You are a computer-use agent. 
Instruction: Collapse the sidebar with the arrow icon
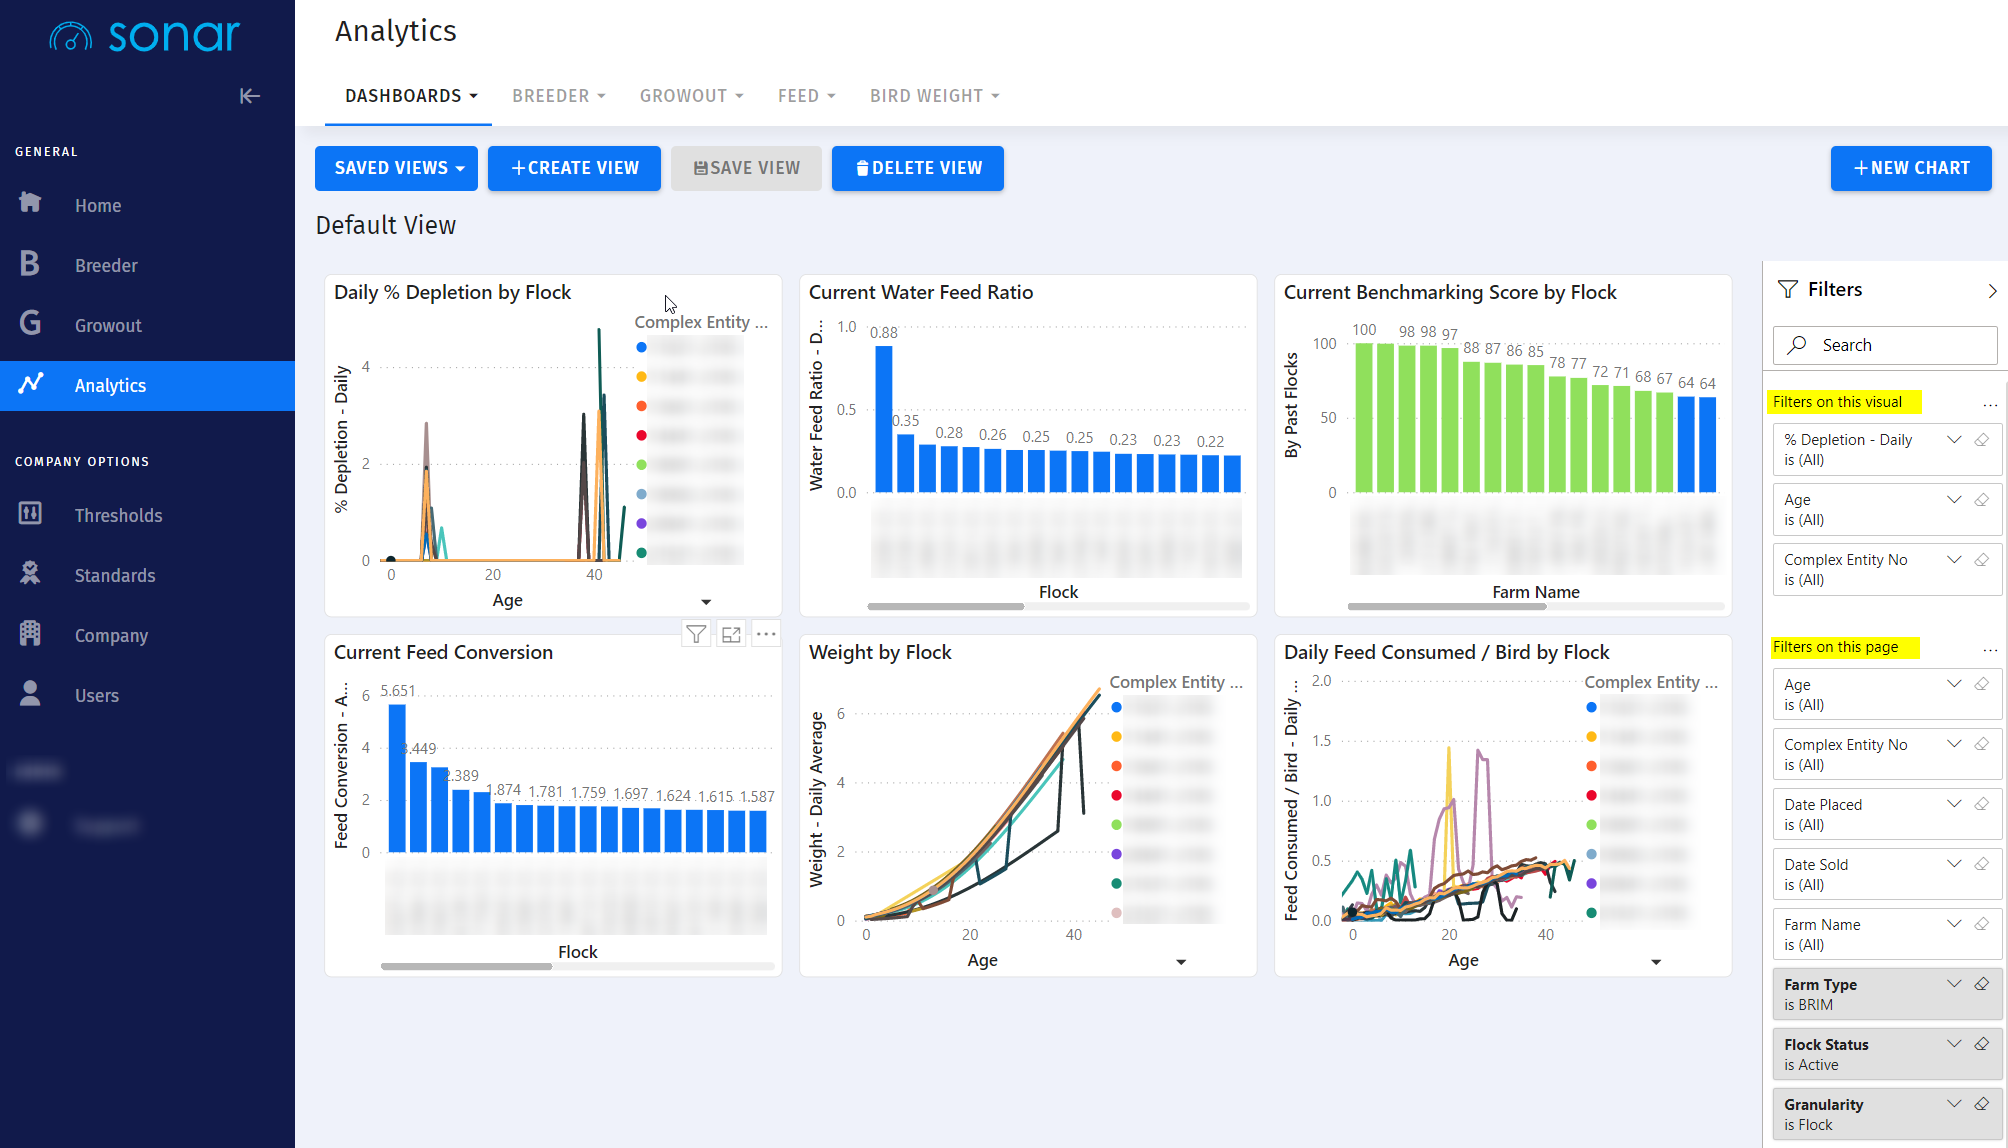(250, 96)
